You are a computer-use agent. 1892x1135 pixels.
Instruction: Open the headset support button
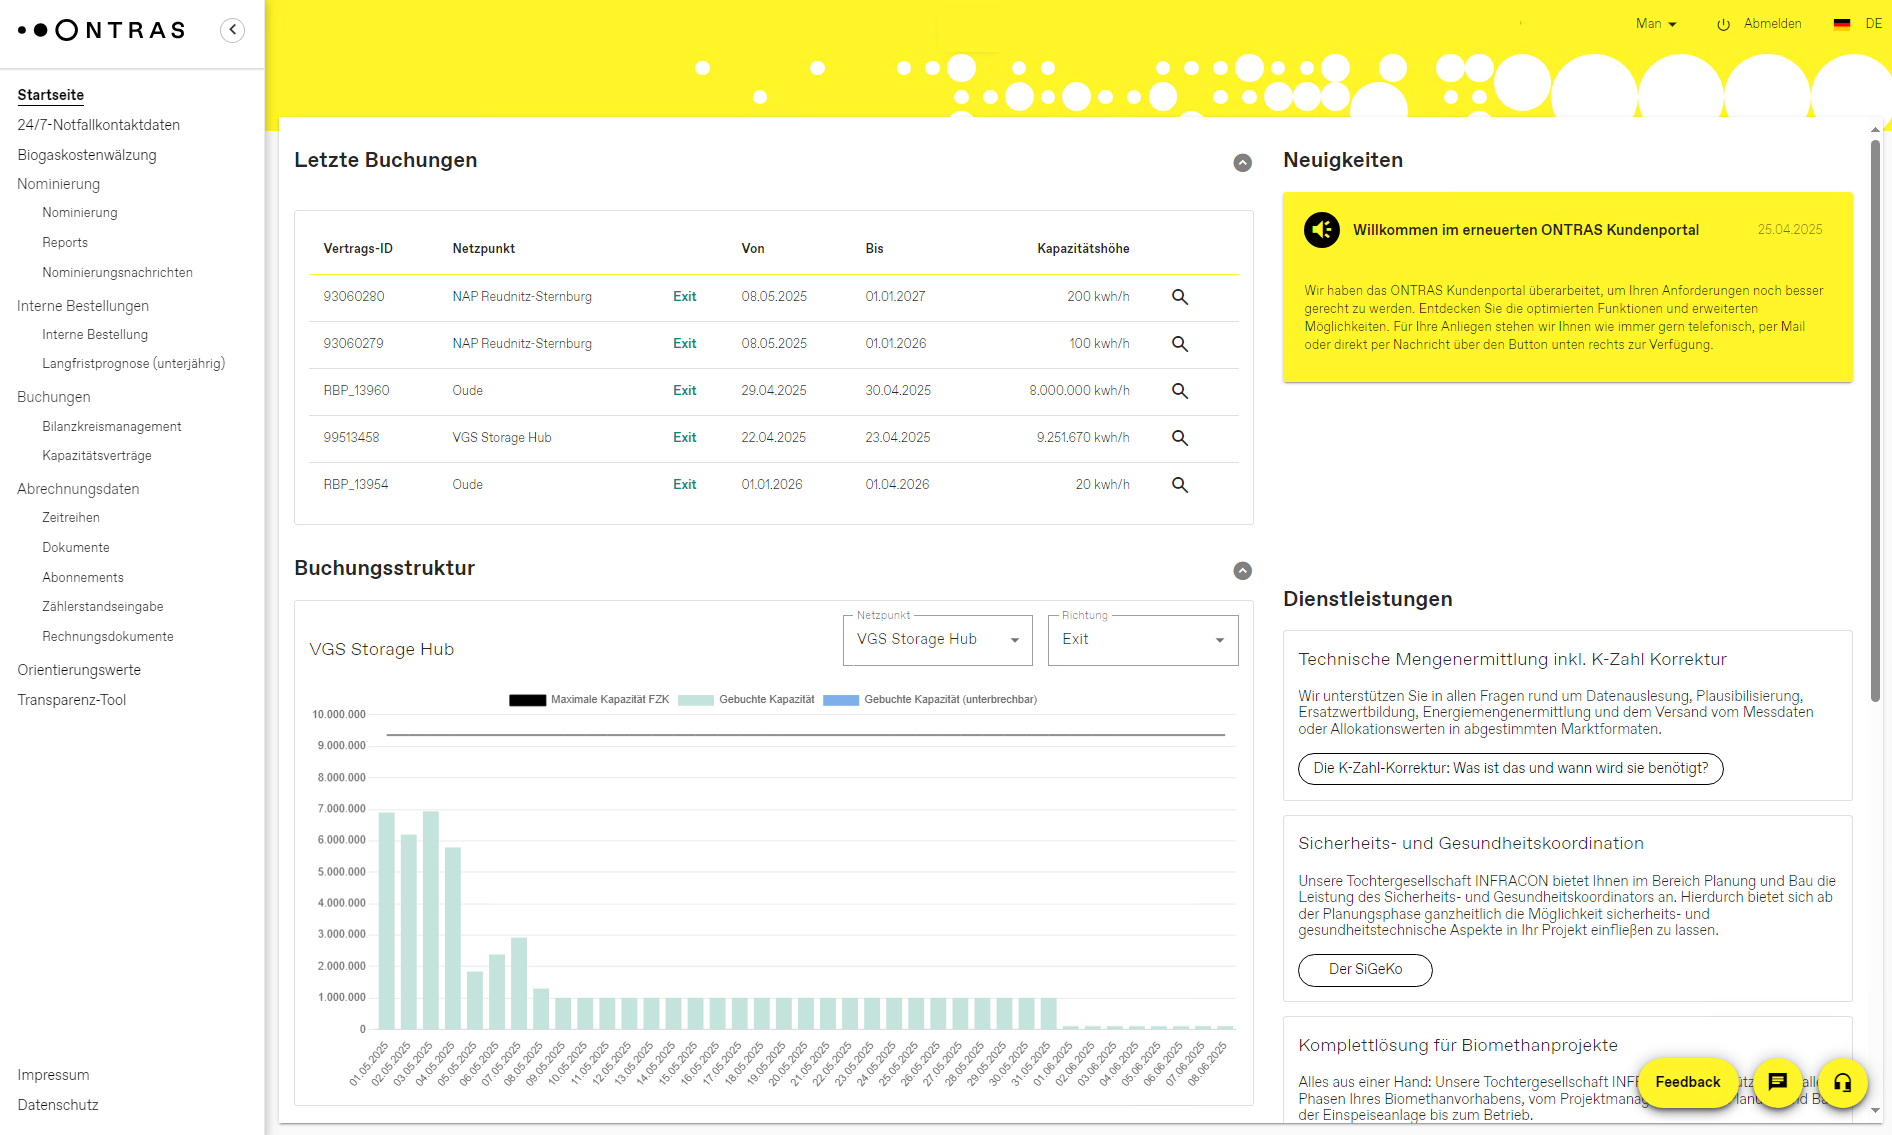click(1842, 1082)
